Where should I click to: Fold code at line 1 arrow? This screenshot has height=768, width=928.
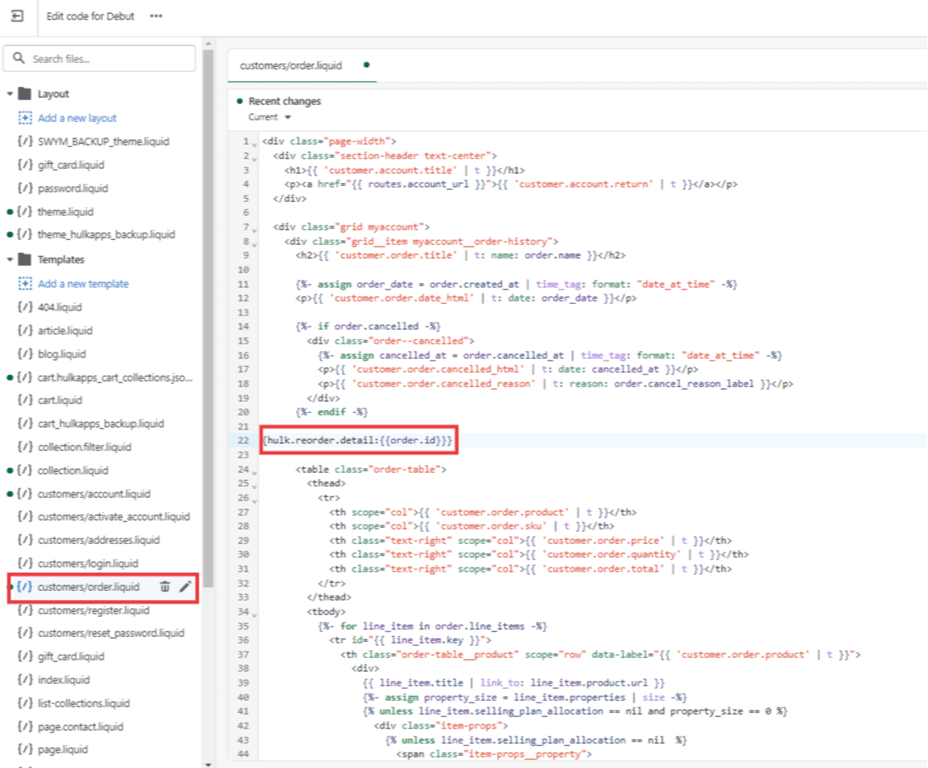pyautogui.click(x=254, y=144)
